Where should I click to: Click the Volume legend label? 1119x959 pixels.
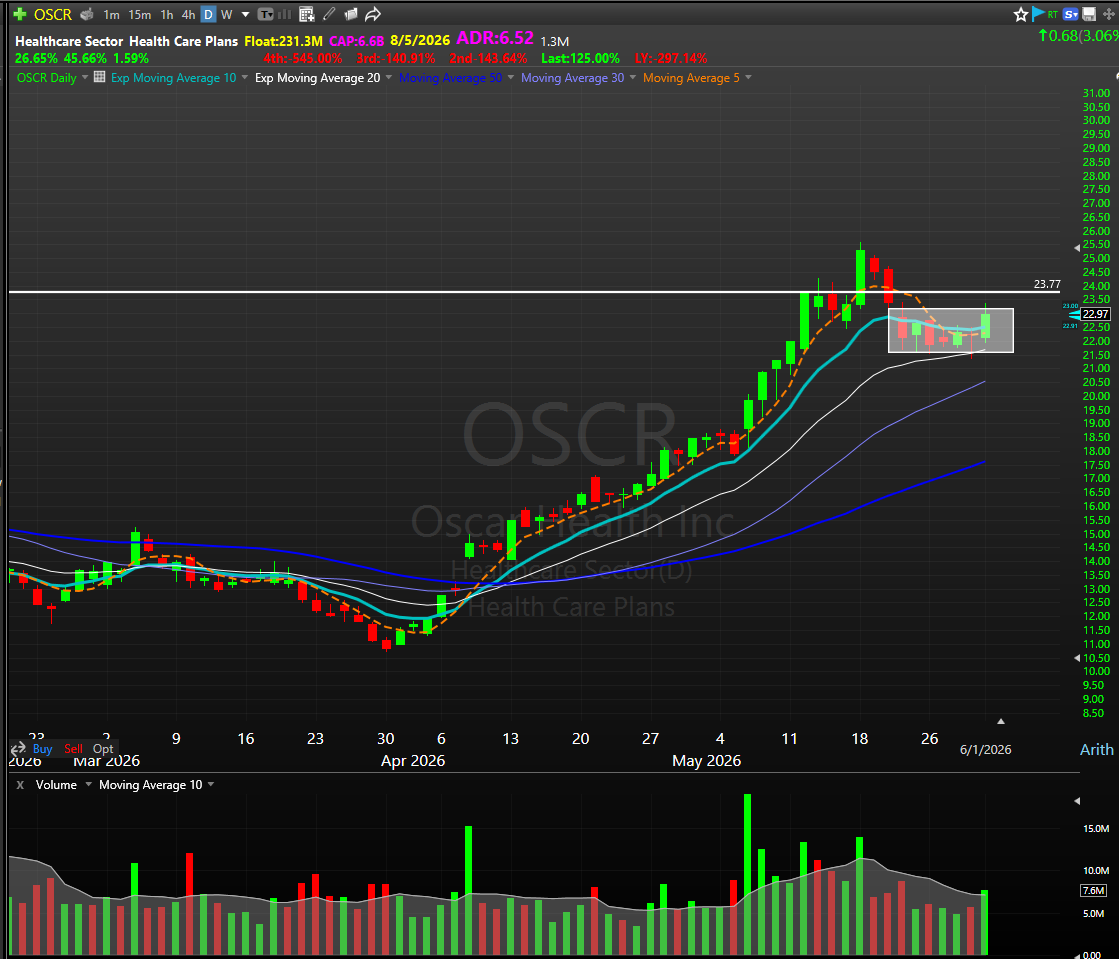point(56,785)
